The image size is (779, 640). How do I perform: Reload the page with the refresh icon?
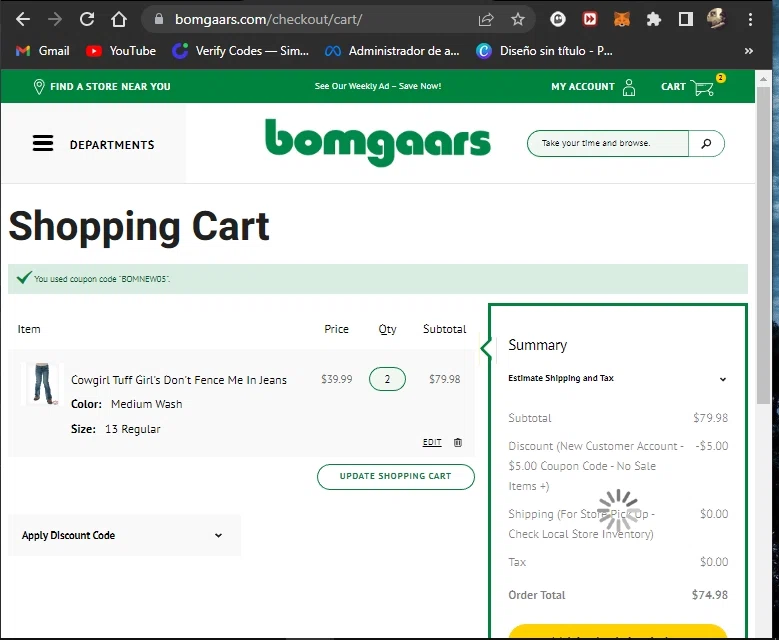pyautogui.click(x=87, y=19)
